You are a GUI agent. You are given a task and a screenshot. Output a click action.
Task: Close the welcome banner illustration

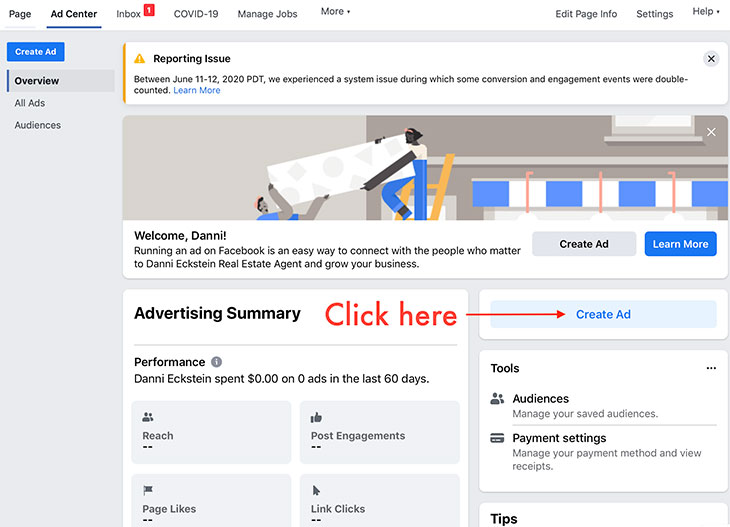711,132
